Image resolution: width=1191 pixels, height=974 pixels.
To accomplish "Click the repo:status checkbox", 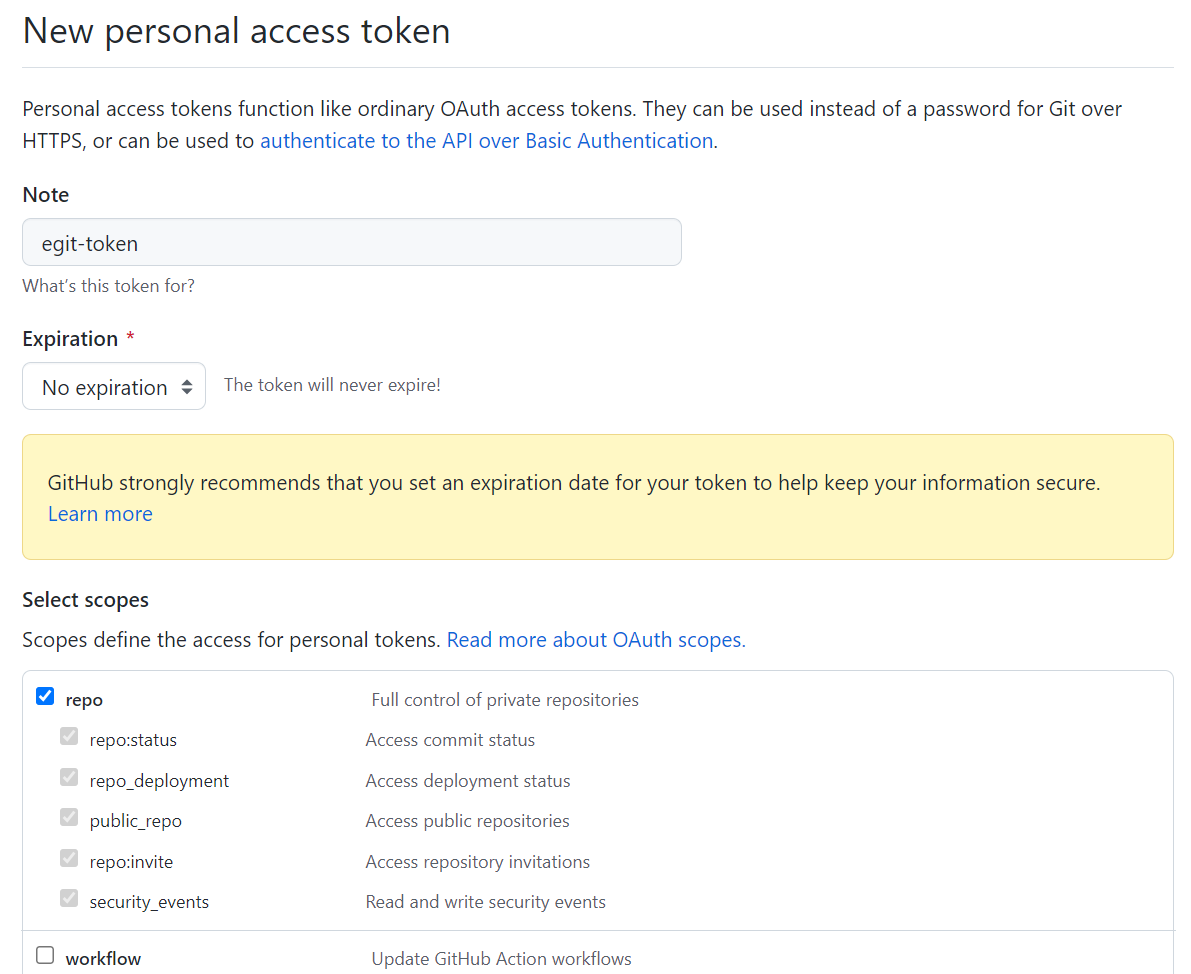I will coord(69,737).
